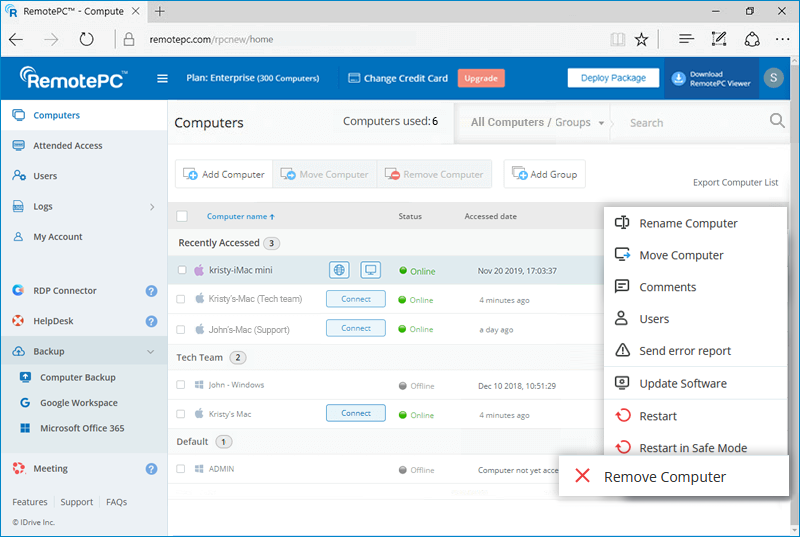800x537 pixels.
Task: Select the ADMIN computer checkbox
Action: (182, 469)
